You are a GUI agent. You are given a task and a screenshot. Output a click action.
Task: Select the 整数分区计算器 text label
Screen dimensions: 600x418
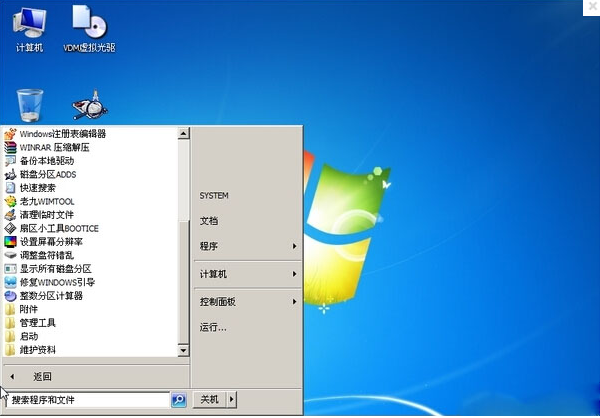(x=51, y=296)
